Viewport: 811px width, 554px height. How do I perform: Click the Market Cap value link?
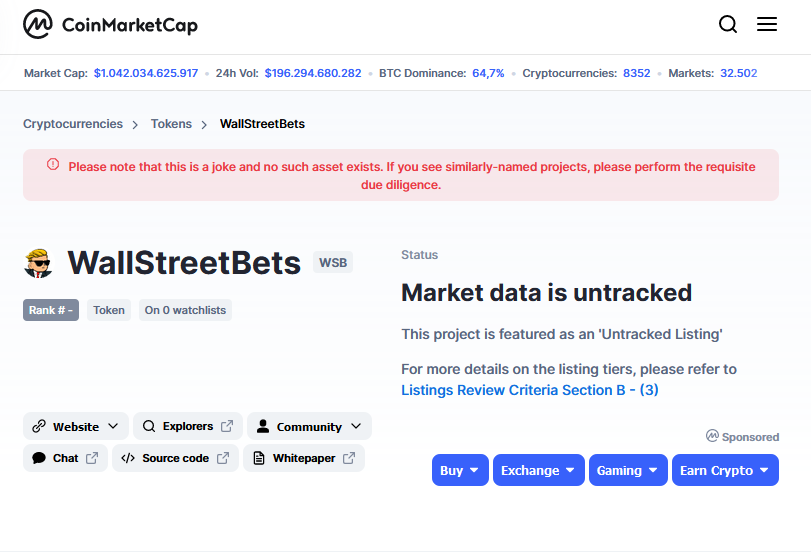(146, 73)
